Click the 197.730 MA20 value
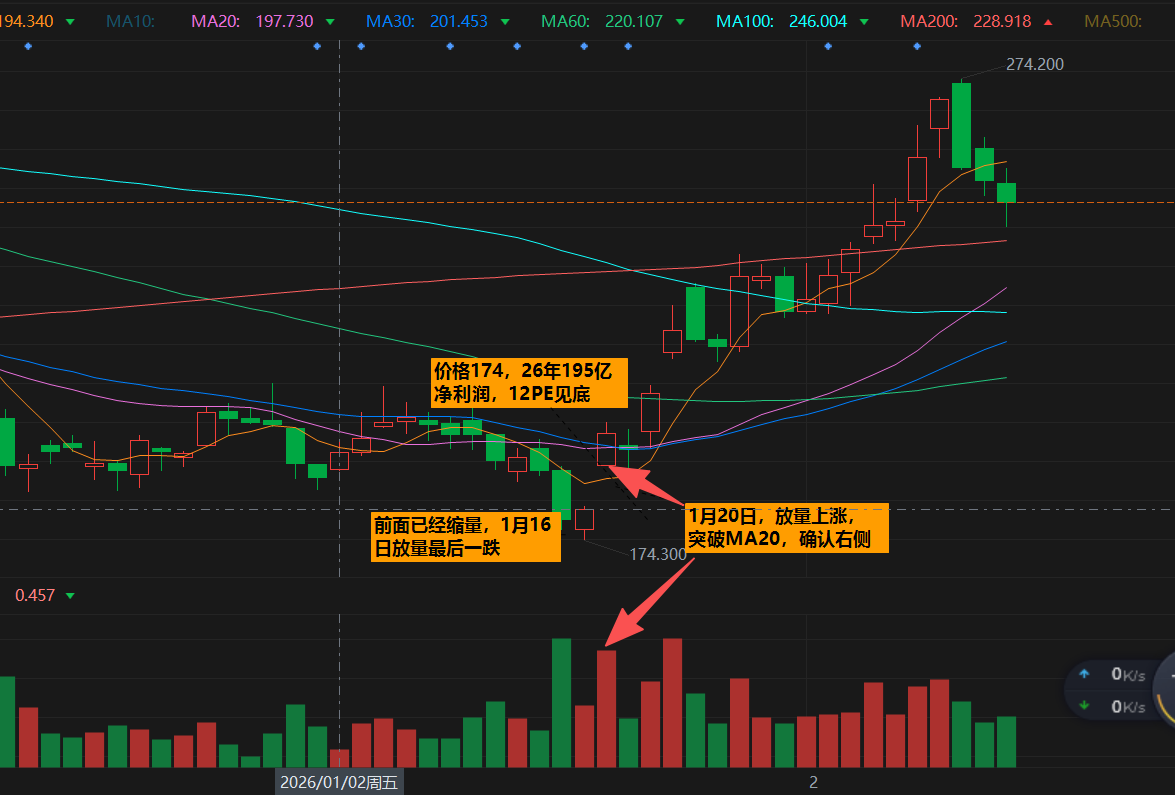 pos(285,22)
